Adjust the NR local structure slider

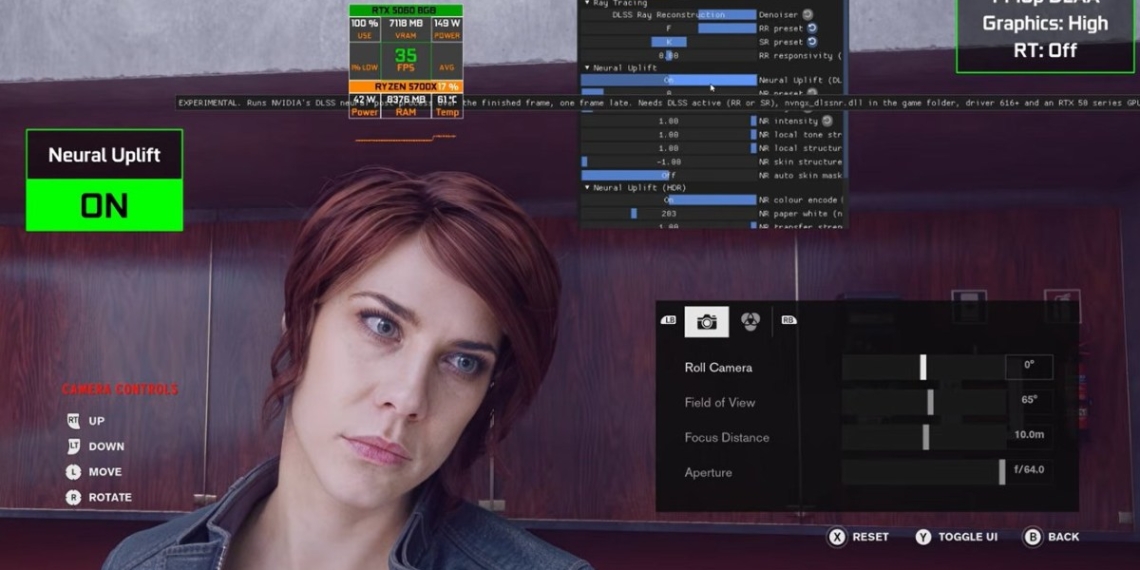click(x=668, y=148)
